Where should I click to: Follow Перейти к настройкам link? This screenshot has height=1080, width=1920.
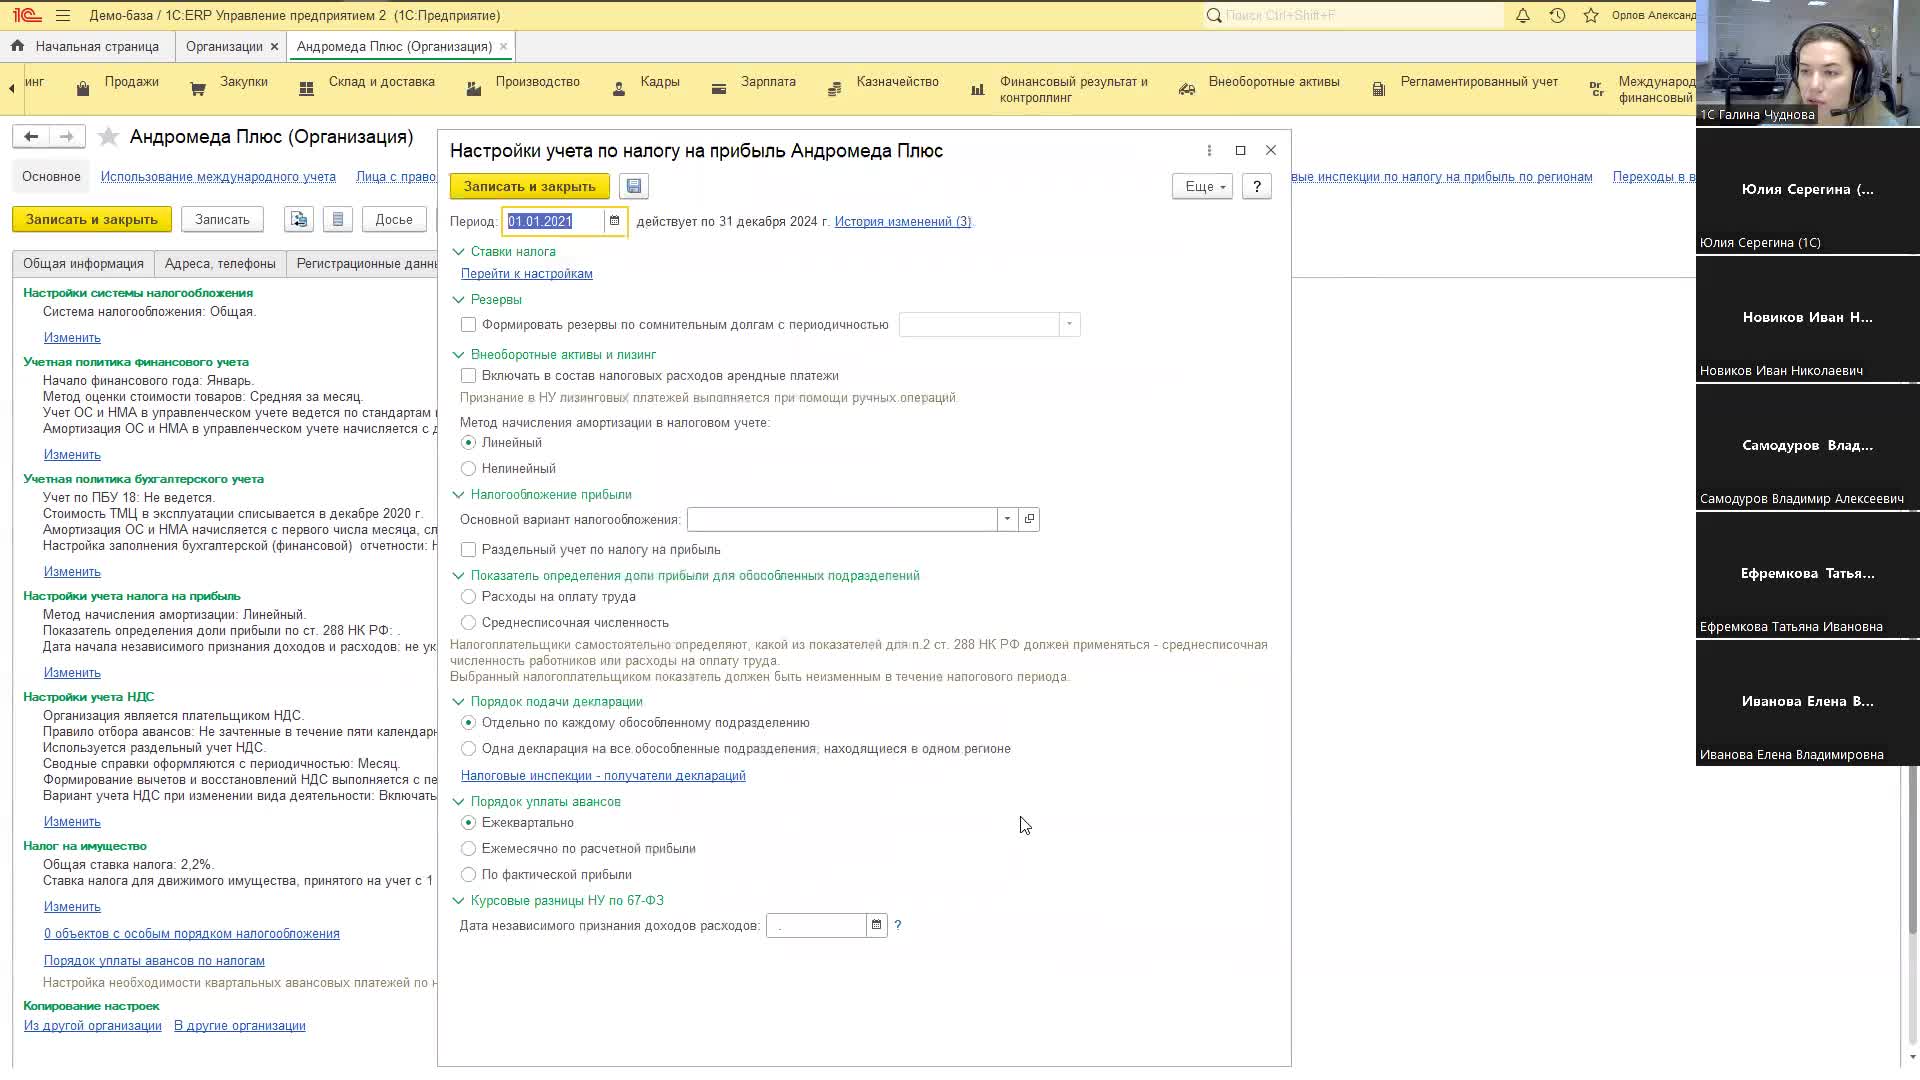(527, 274)
